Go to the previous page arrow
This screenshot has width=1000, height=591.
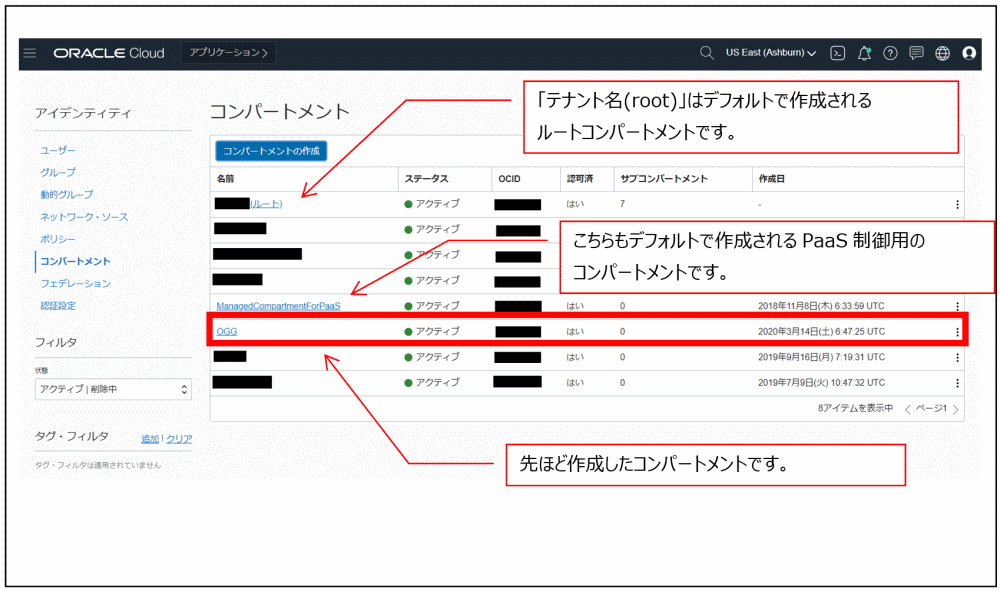pyautogui.click(x=908, y=409)
